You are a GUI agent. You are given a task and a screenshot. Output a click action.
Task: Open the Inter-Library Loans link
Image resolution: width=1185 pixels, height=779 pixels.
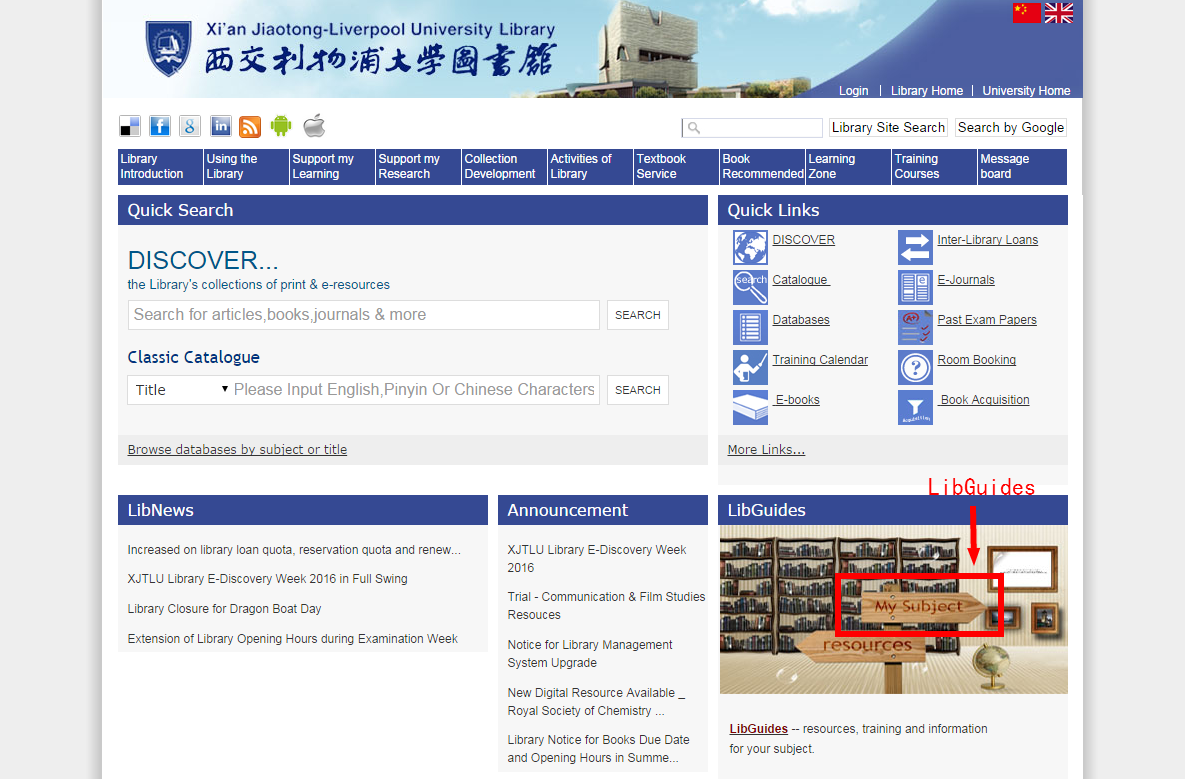[x=988, y=240]
